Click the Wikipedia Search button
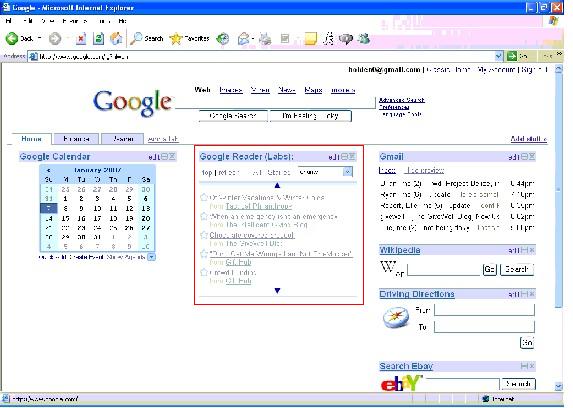Screen dimensions: 573x408 click(517, 269)
